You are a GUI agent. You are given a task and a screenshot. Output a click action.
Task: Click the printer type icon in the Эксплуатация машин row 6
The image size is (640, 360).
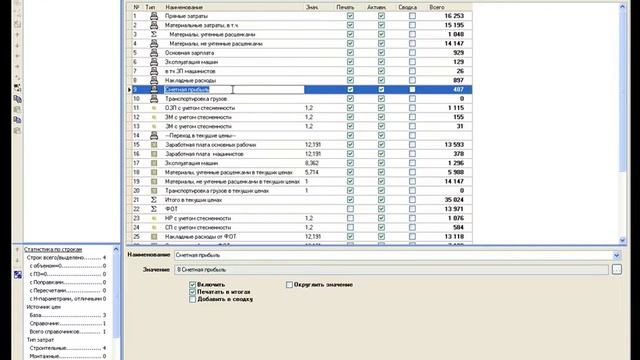[154, 62]
